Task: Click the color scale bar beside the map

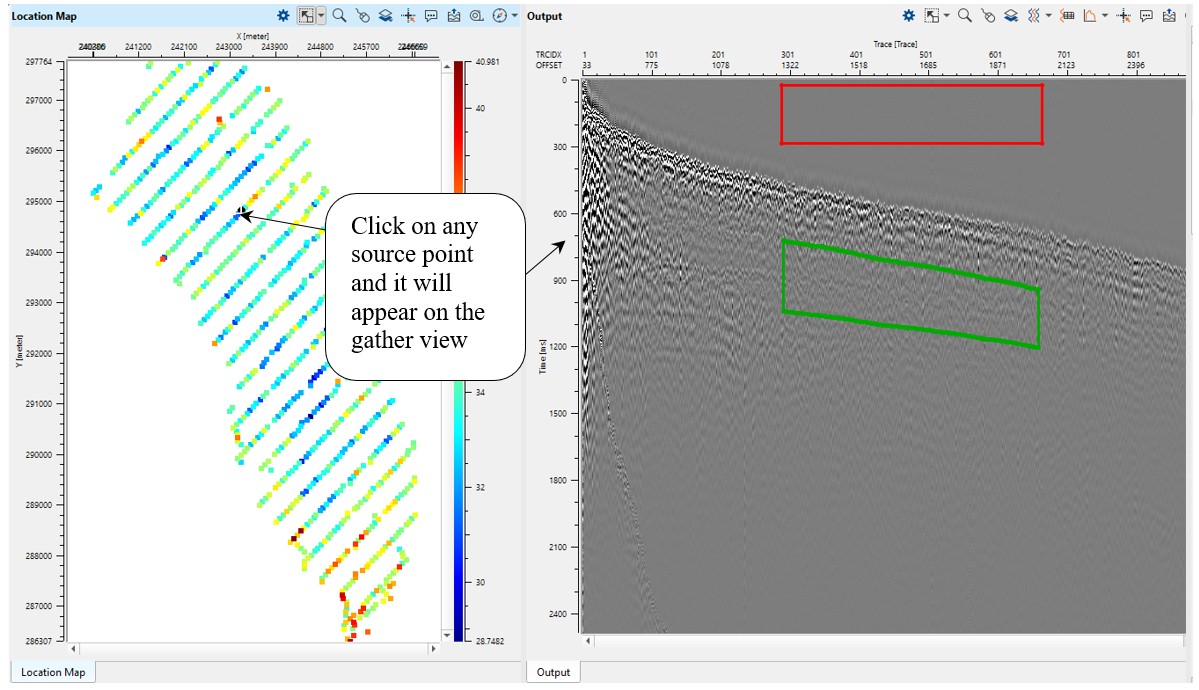Action: point(458,350)
